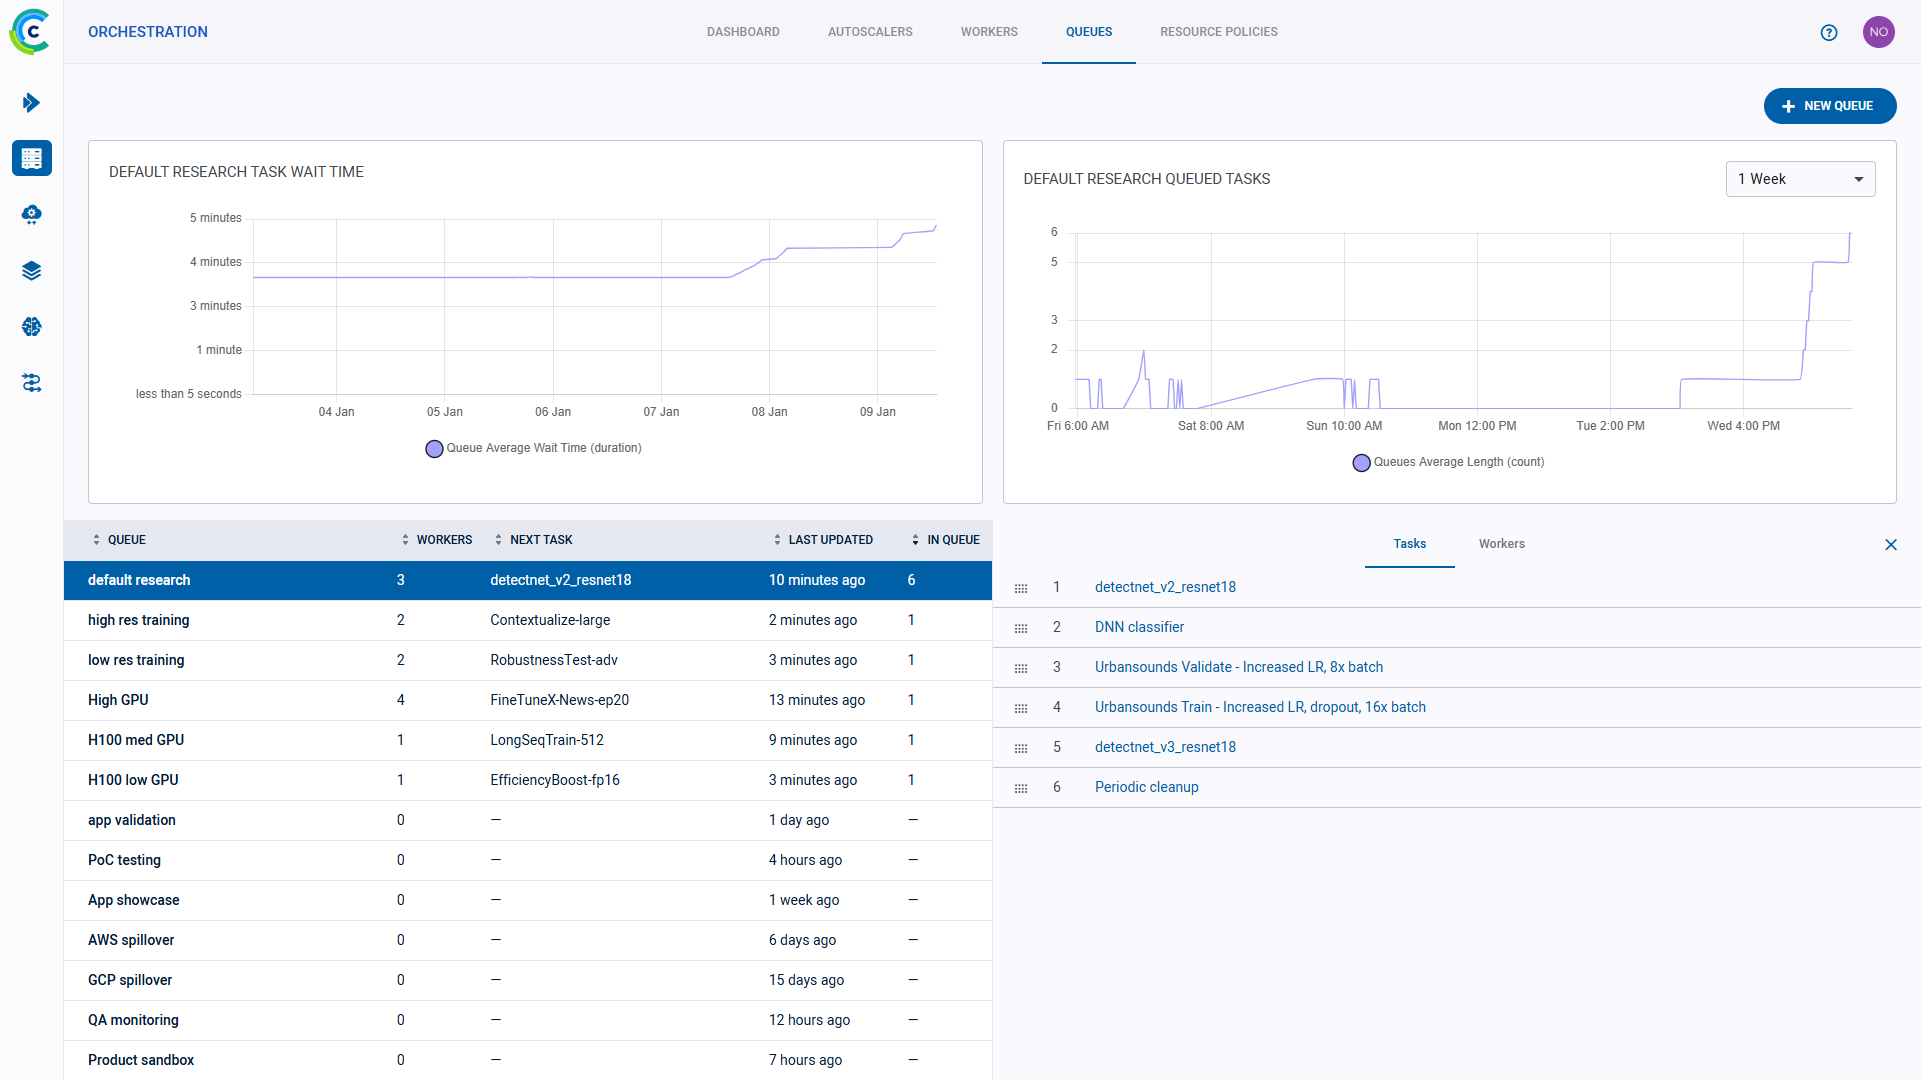Screen dimensions: 1921x1080
Task: Click the Queue Average Wait Time legend marker
Action: pyautogui.click(x=434, y=448)
